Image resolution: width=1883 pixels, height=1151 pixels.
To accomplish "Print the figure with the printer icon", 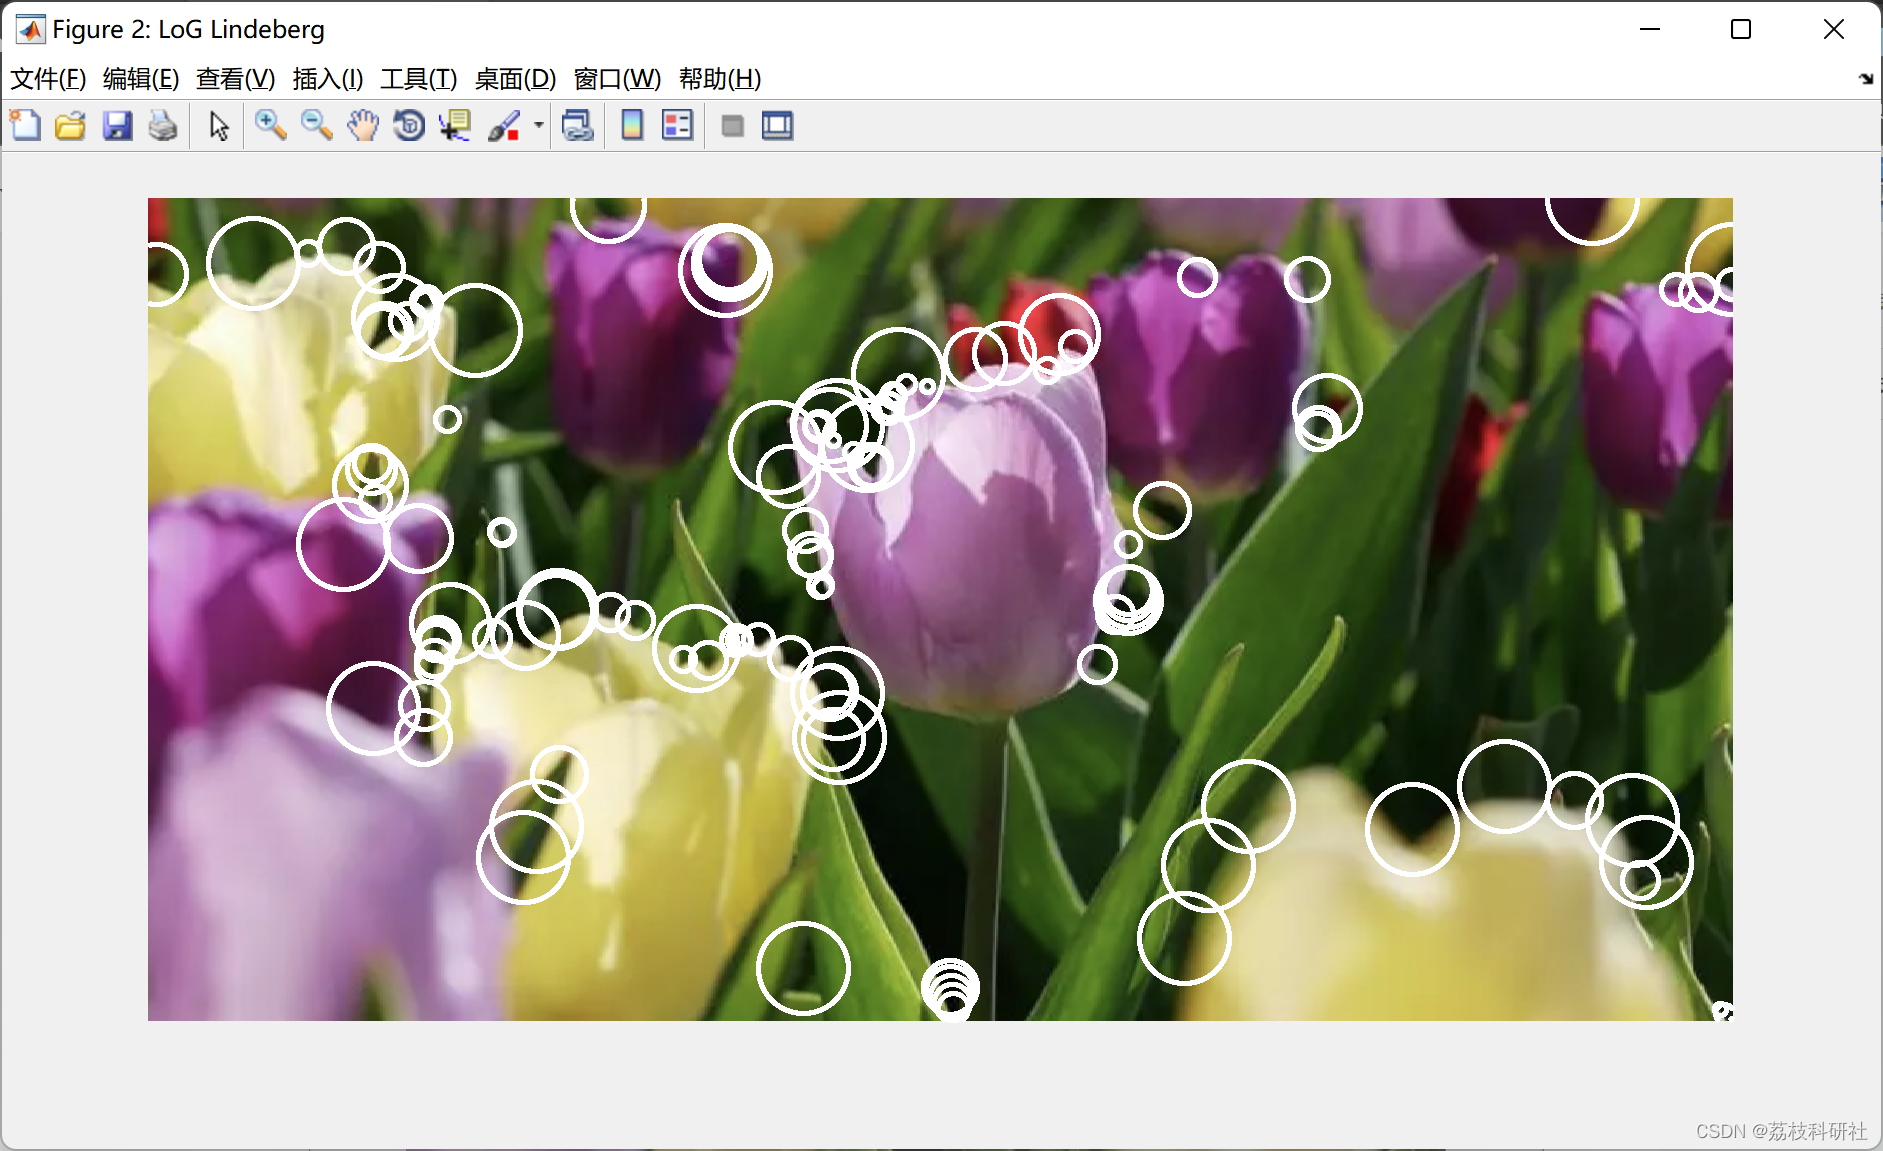I will [x=163, y=126].
